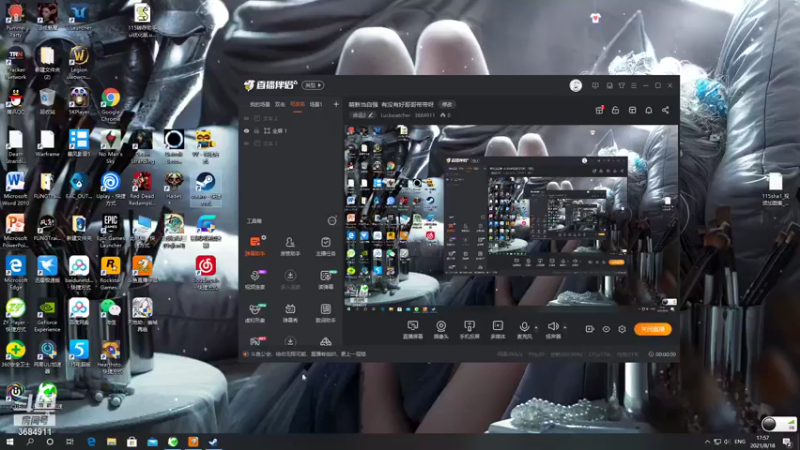This screenshot has height=450, width=800.
Task: Open Steam shortcut on desktop
Action: coord(206,189)
